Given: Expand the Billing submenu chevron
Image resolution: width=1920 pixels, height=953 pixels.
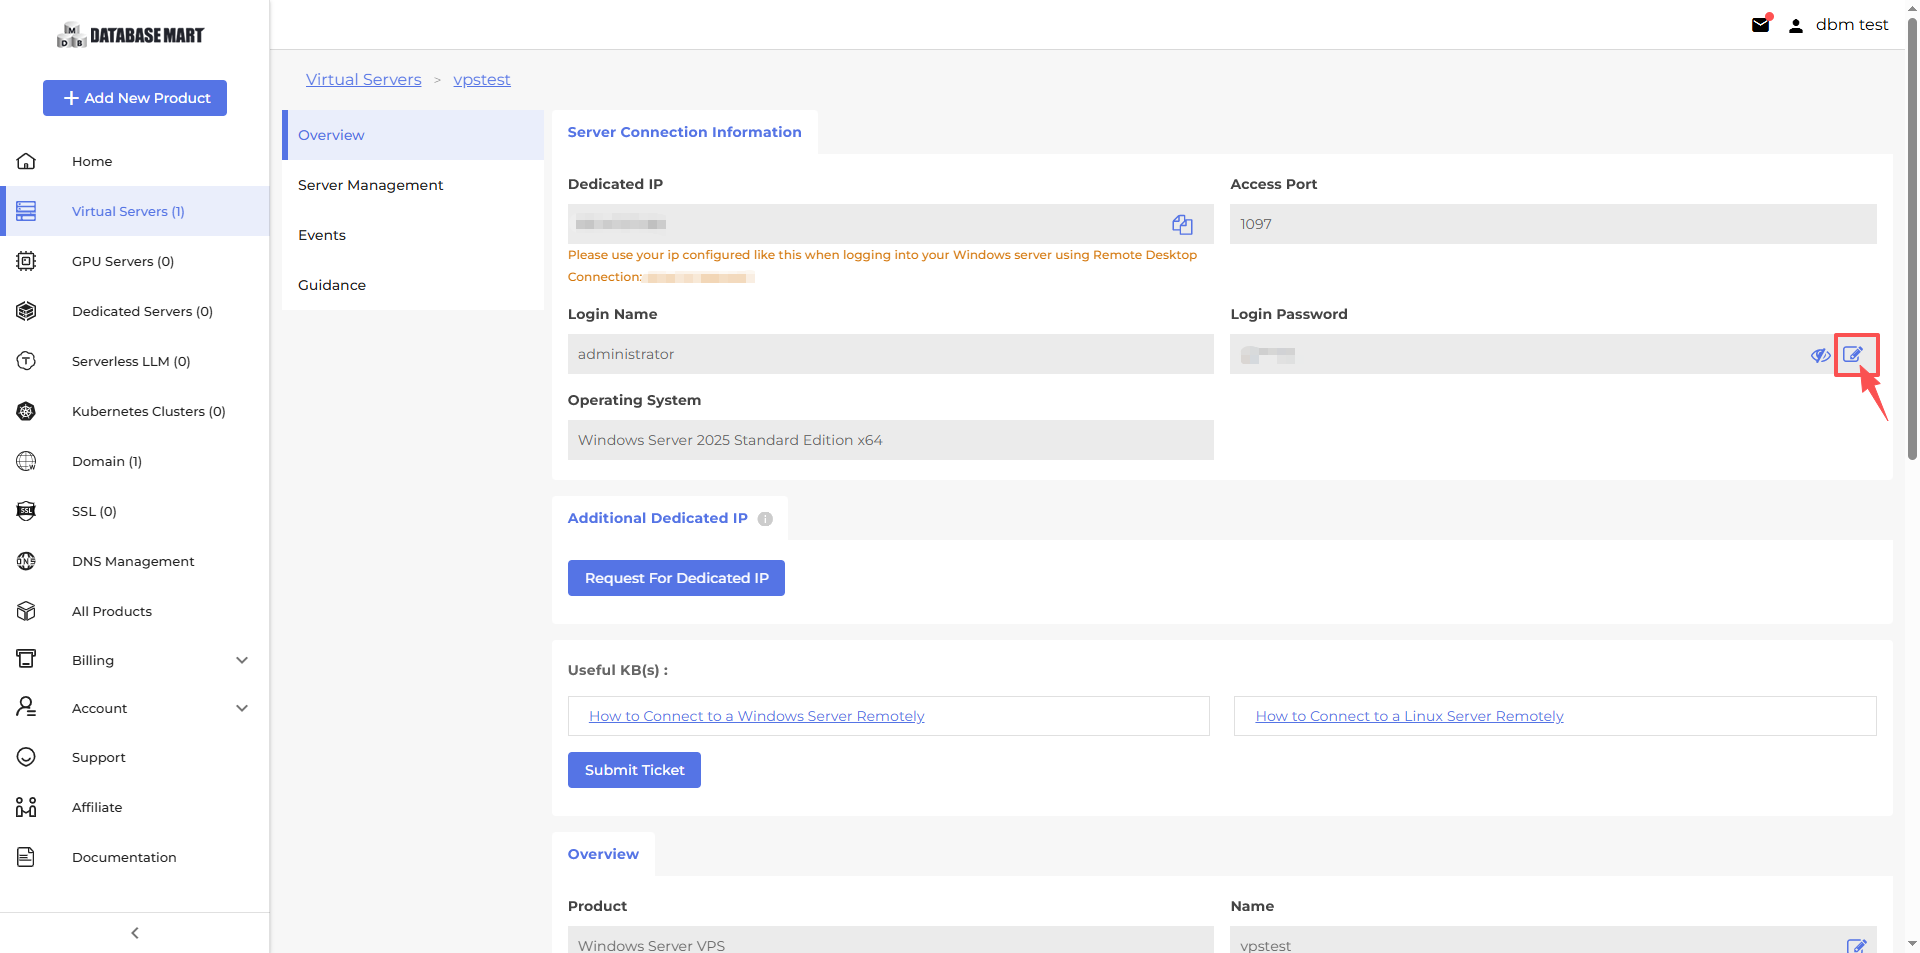Looking at the screenshot, I should 242,660.
